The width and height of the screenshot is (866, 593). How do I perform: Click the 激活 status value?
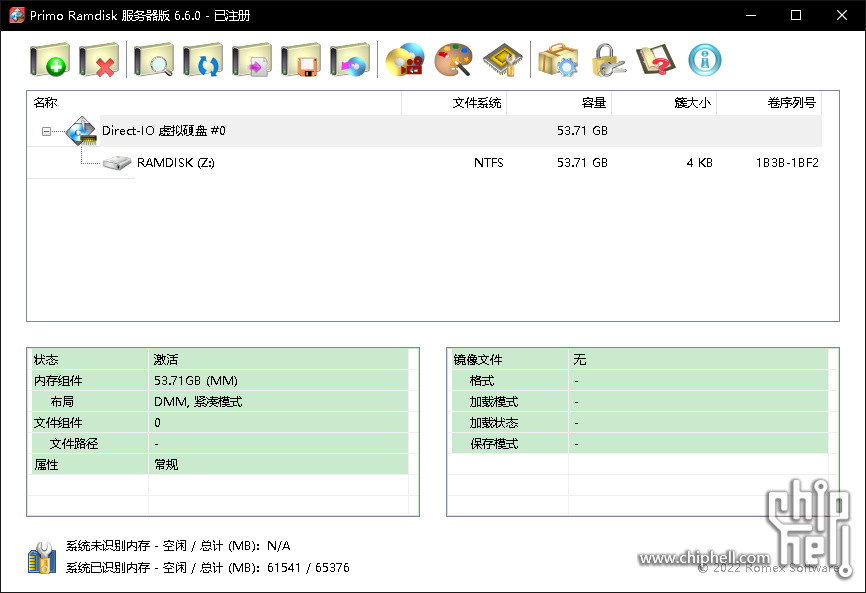click(166, 360)
